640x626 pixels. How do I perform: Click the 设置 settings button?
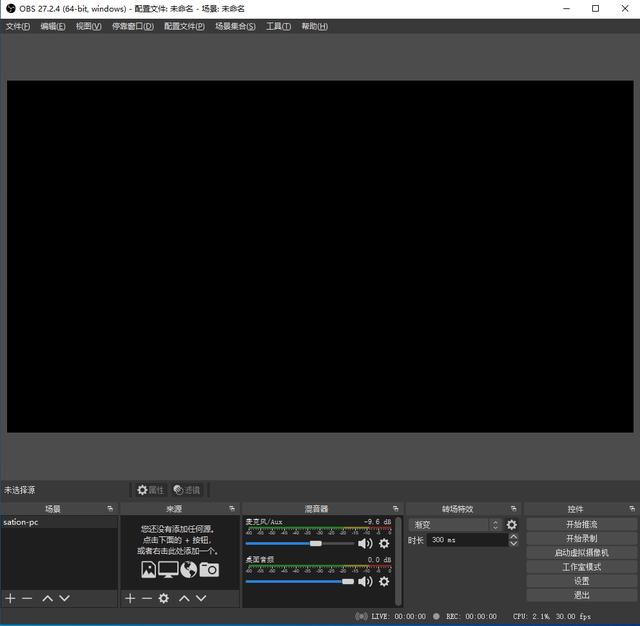(x=581, y=581)
